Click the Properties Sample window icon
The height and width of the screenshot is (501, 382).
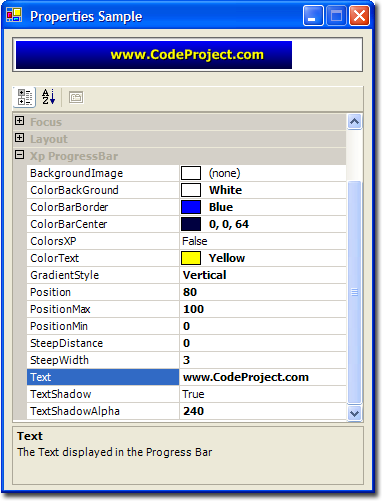(14, 15)
